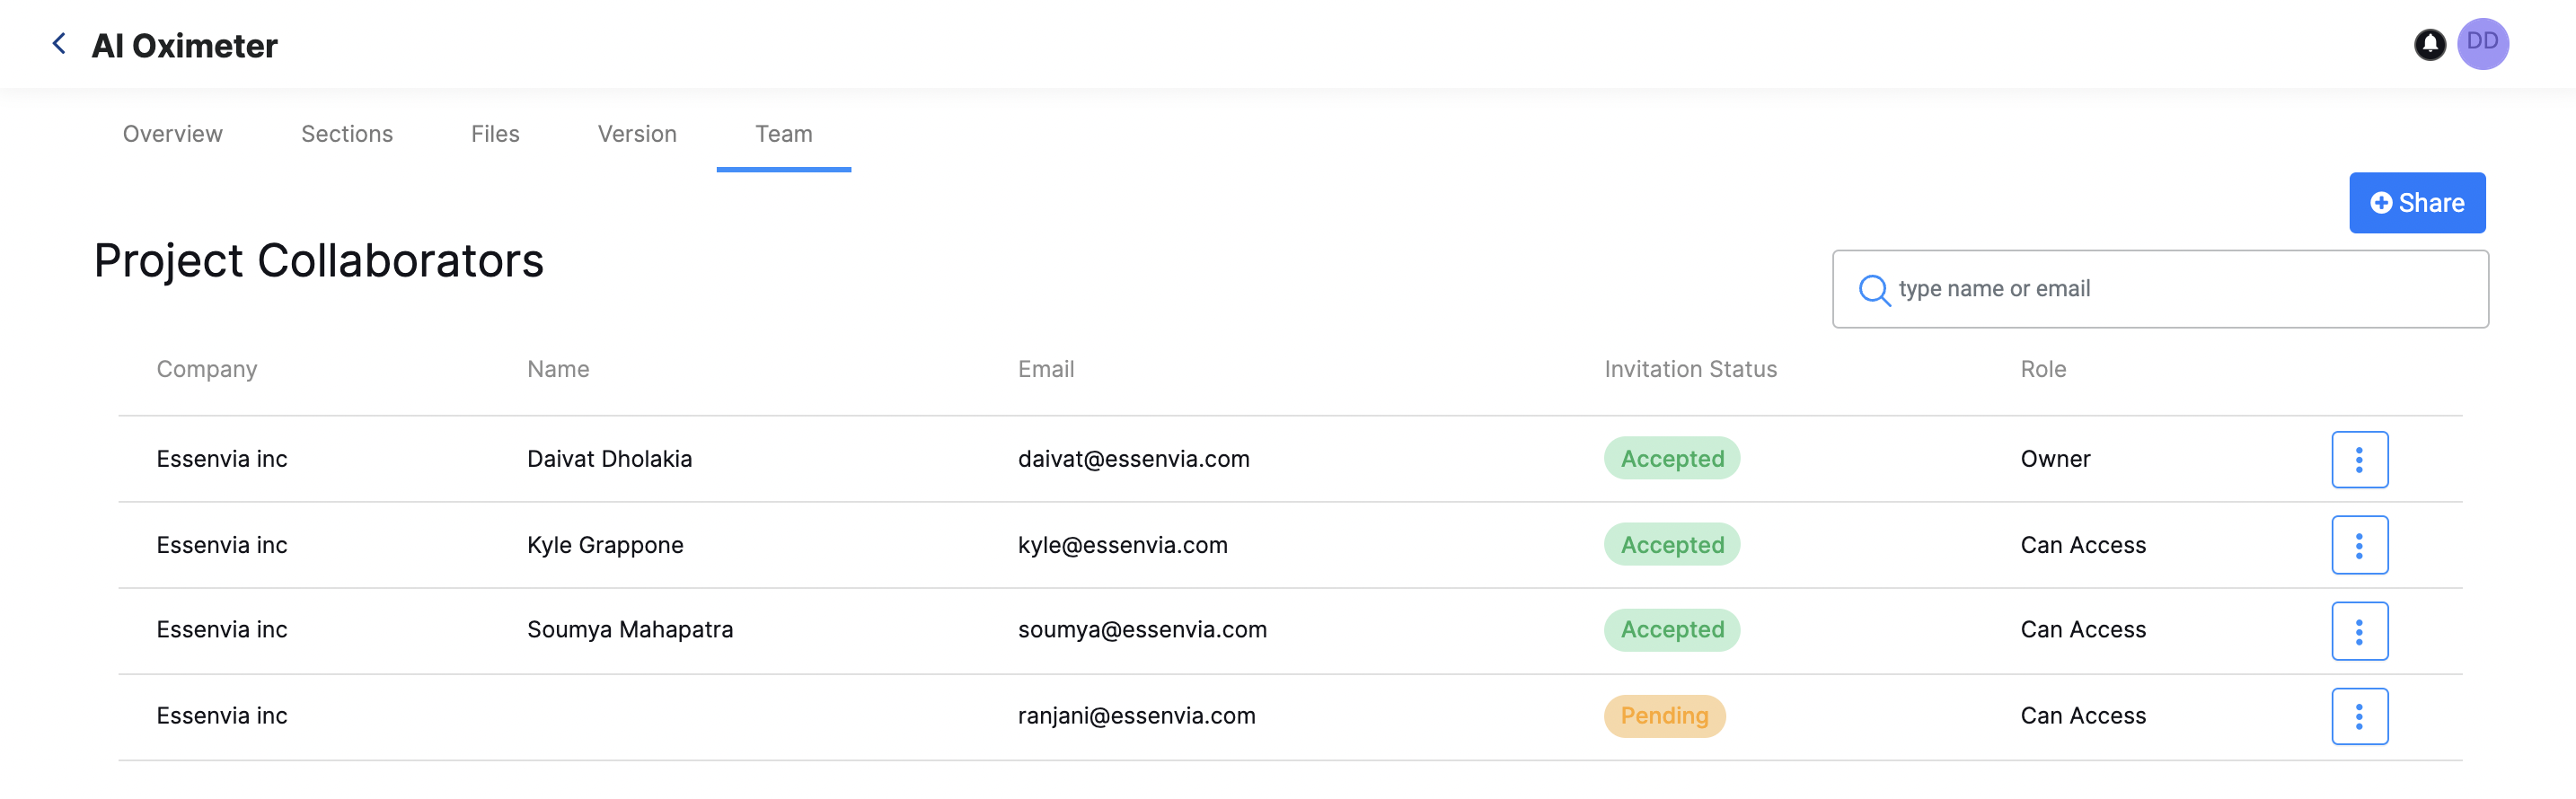The image size is (2576, 799).
Task: Select the ranjani@essenvia.com email
Action: click(1136, 716)
